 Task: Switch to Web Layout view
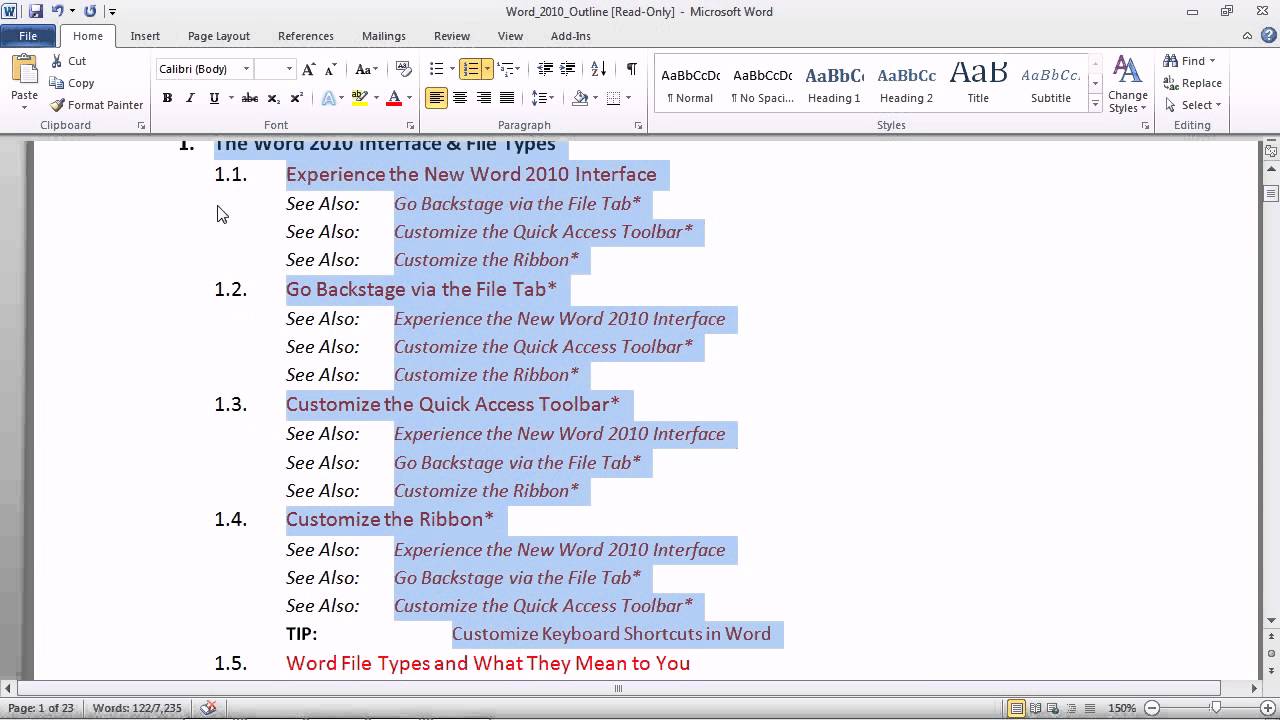1051,708
